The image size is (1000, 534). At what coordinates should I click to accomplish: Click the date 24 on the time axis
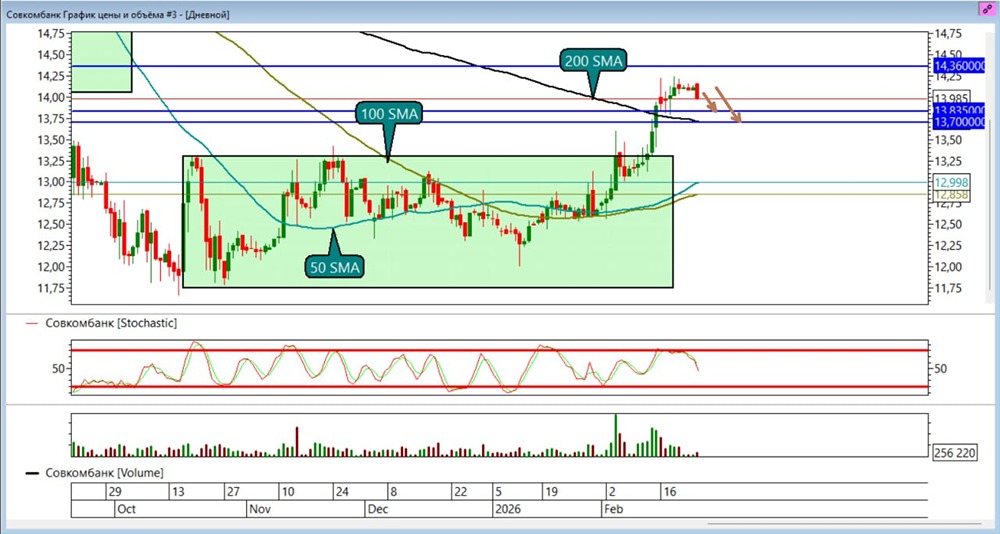coord(341,493)
